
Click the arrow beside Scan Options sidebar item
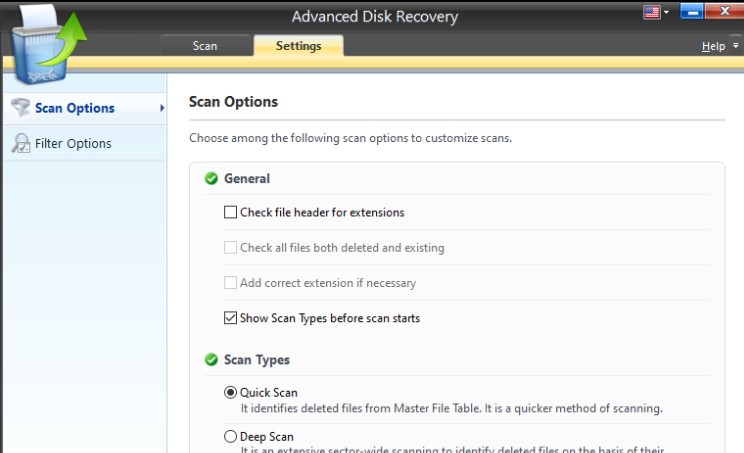click(162, 108)
